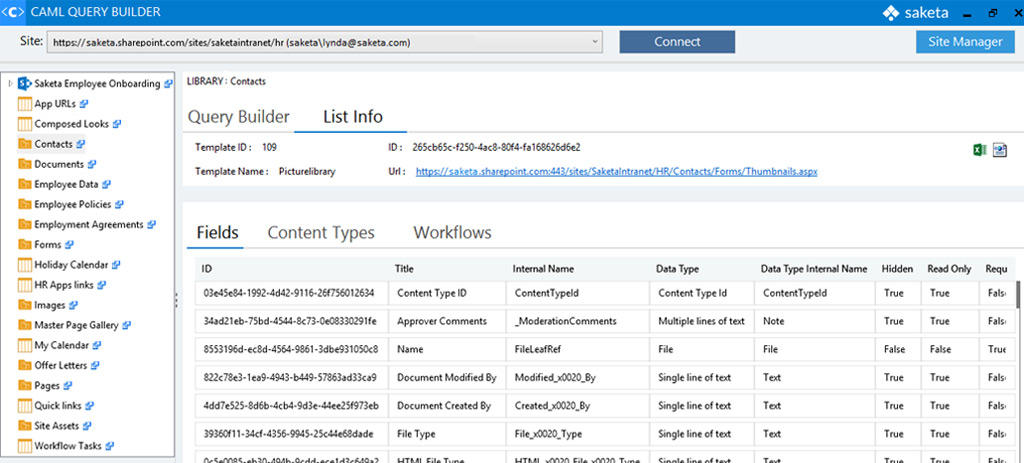Select Holiday Calendar in the tree
Viewport: 1024px width, 463px height.
click(x=71, y=264)
